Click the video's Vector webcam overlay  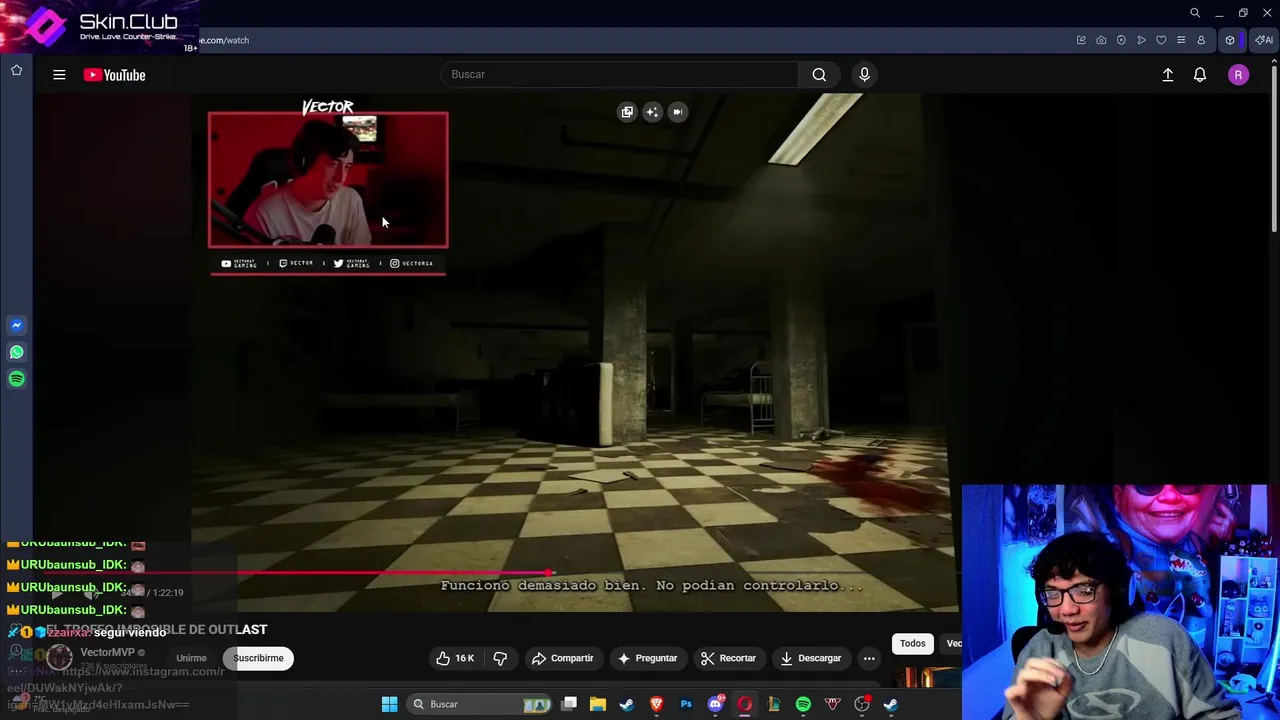pyautogui.click(x=328, y=180)
